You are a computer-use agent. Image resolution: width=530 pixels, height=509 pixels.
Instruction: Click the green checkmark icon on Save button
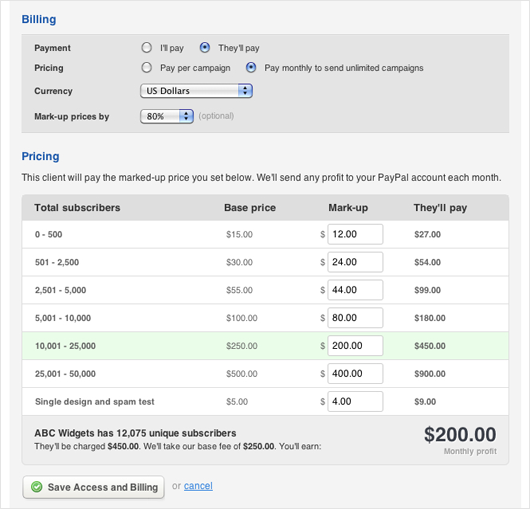[37, 487]
